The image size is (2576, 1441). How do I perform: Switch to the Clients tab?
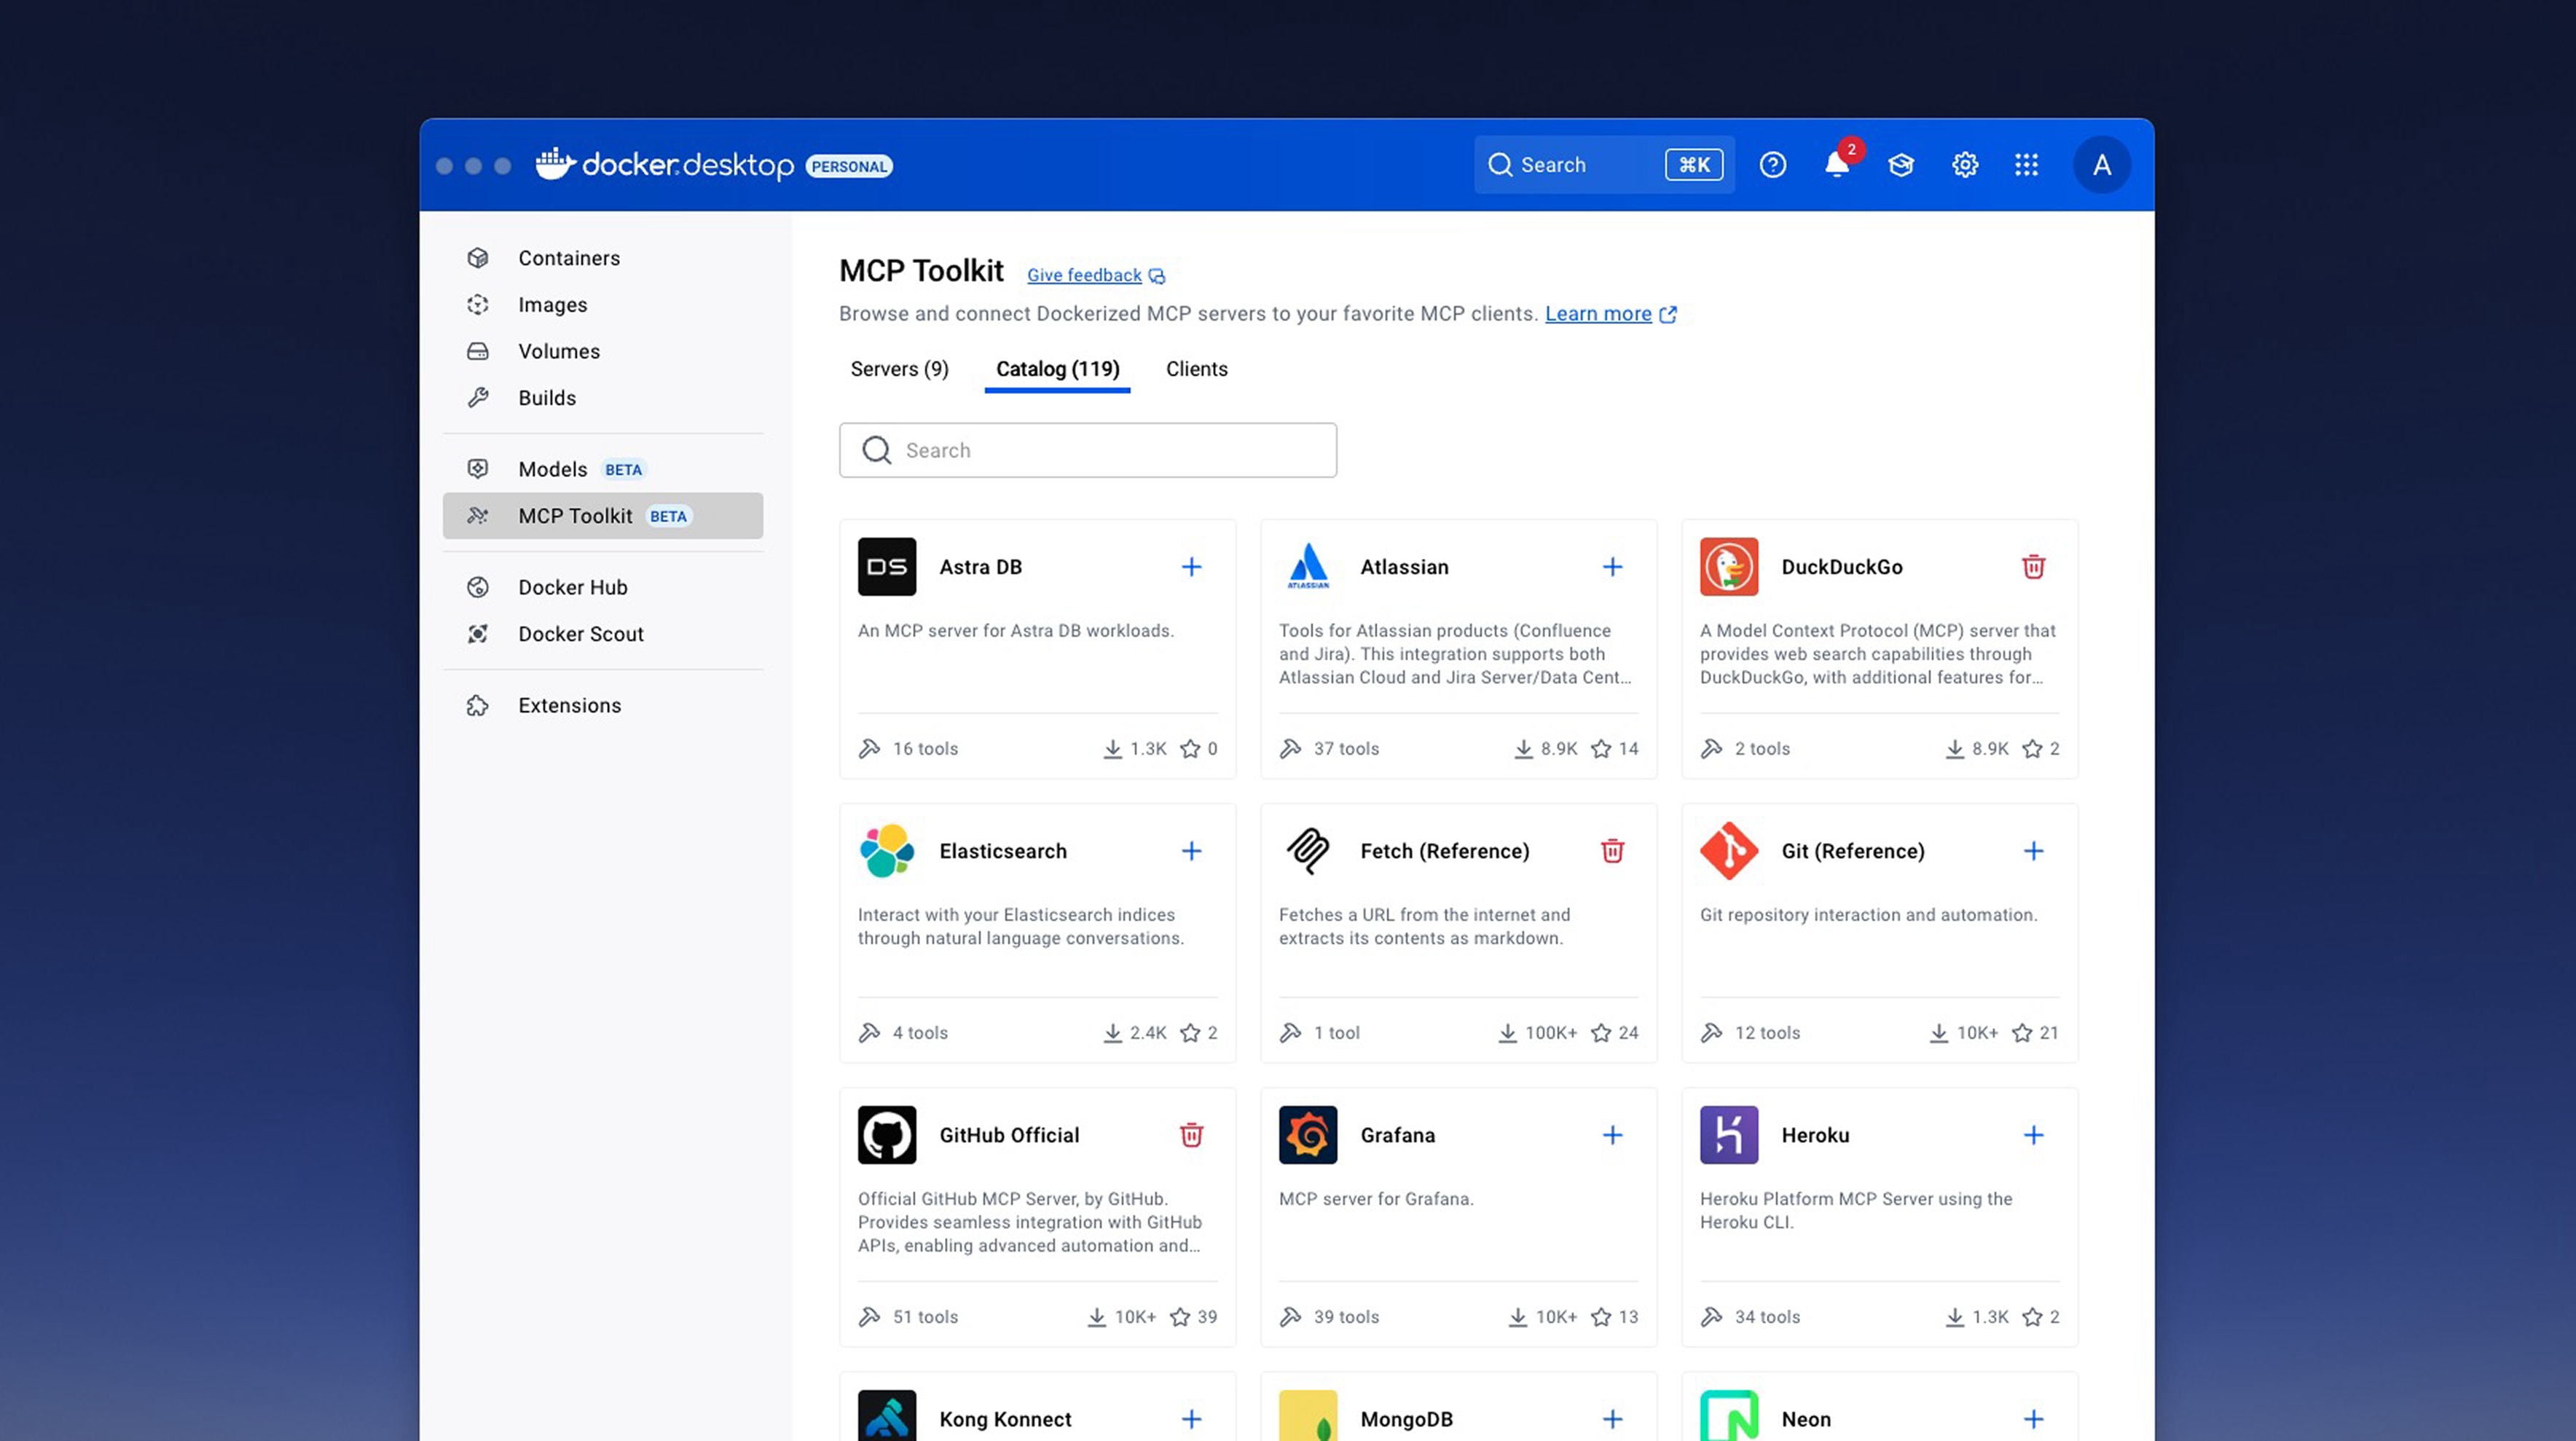click(x=1196, y=369)
